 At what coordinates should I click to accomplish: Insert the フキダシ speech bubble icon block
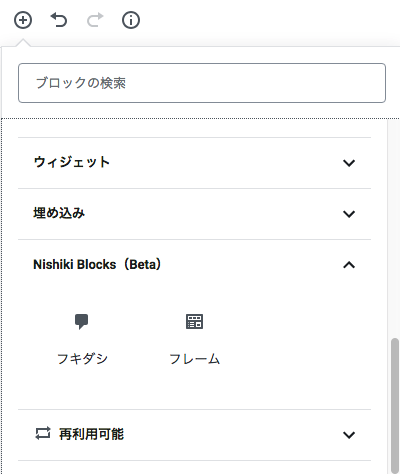(x=82, y=322)
